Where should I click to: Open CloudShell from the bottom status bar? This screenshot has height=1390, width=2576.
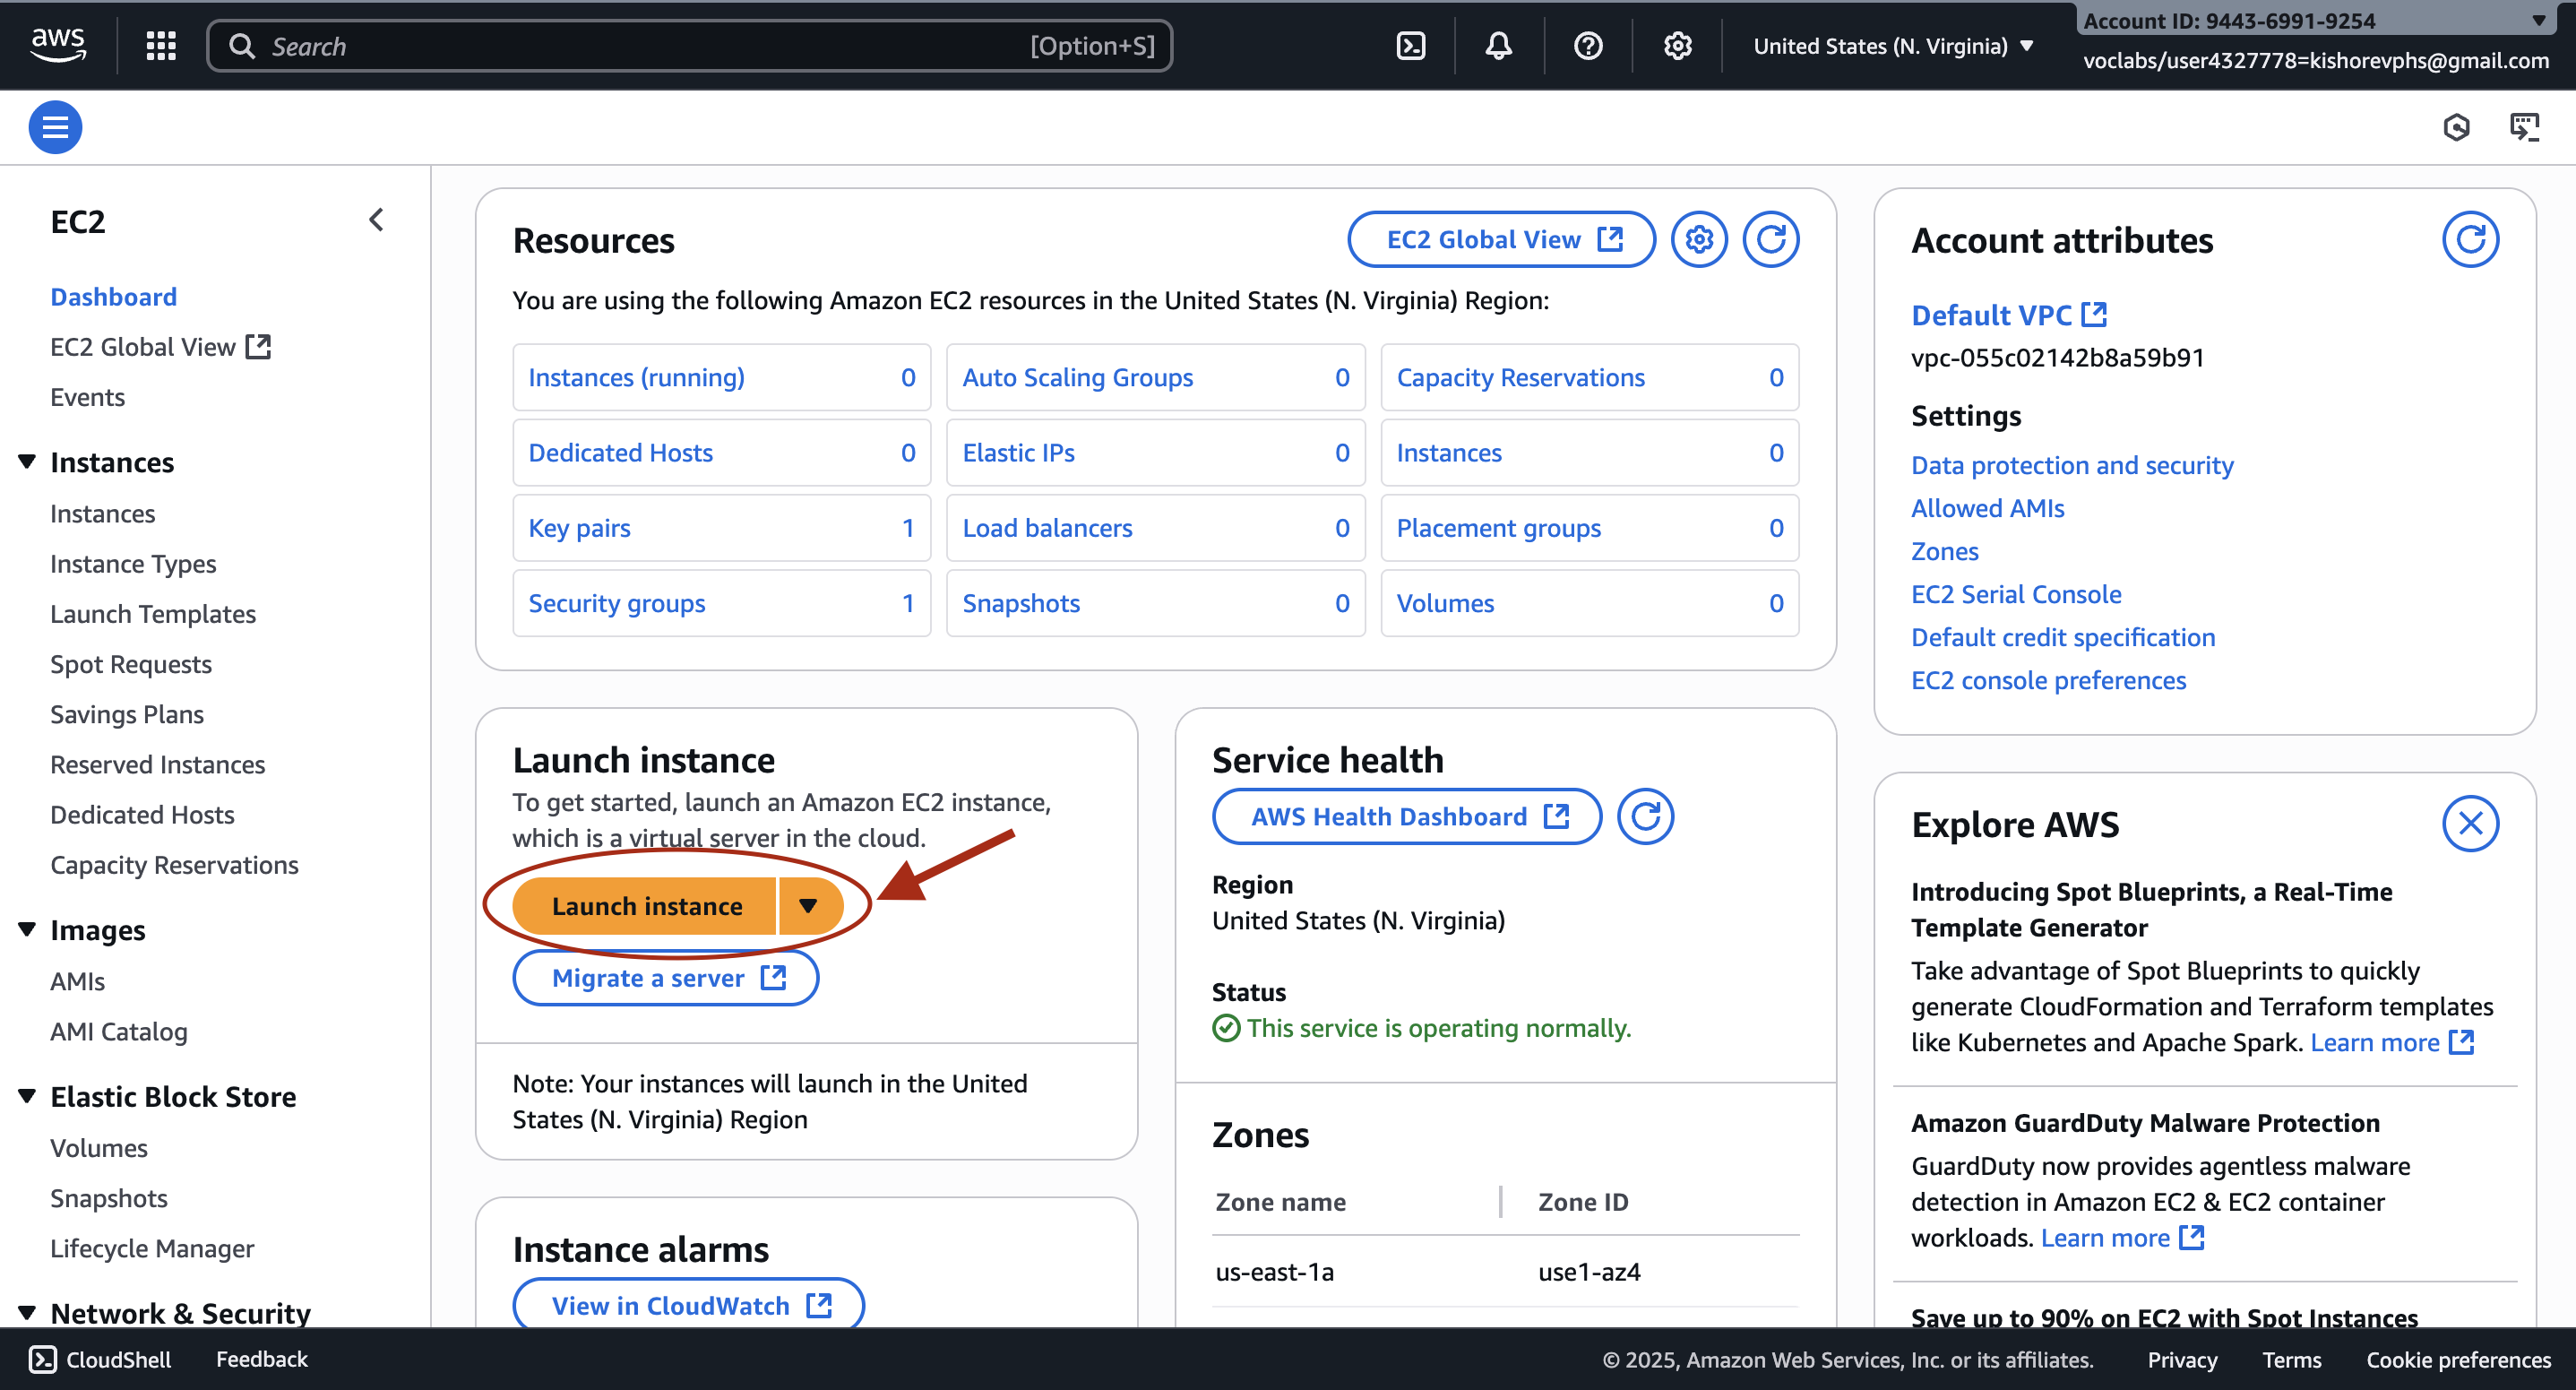[x=97, y=1359]
